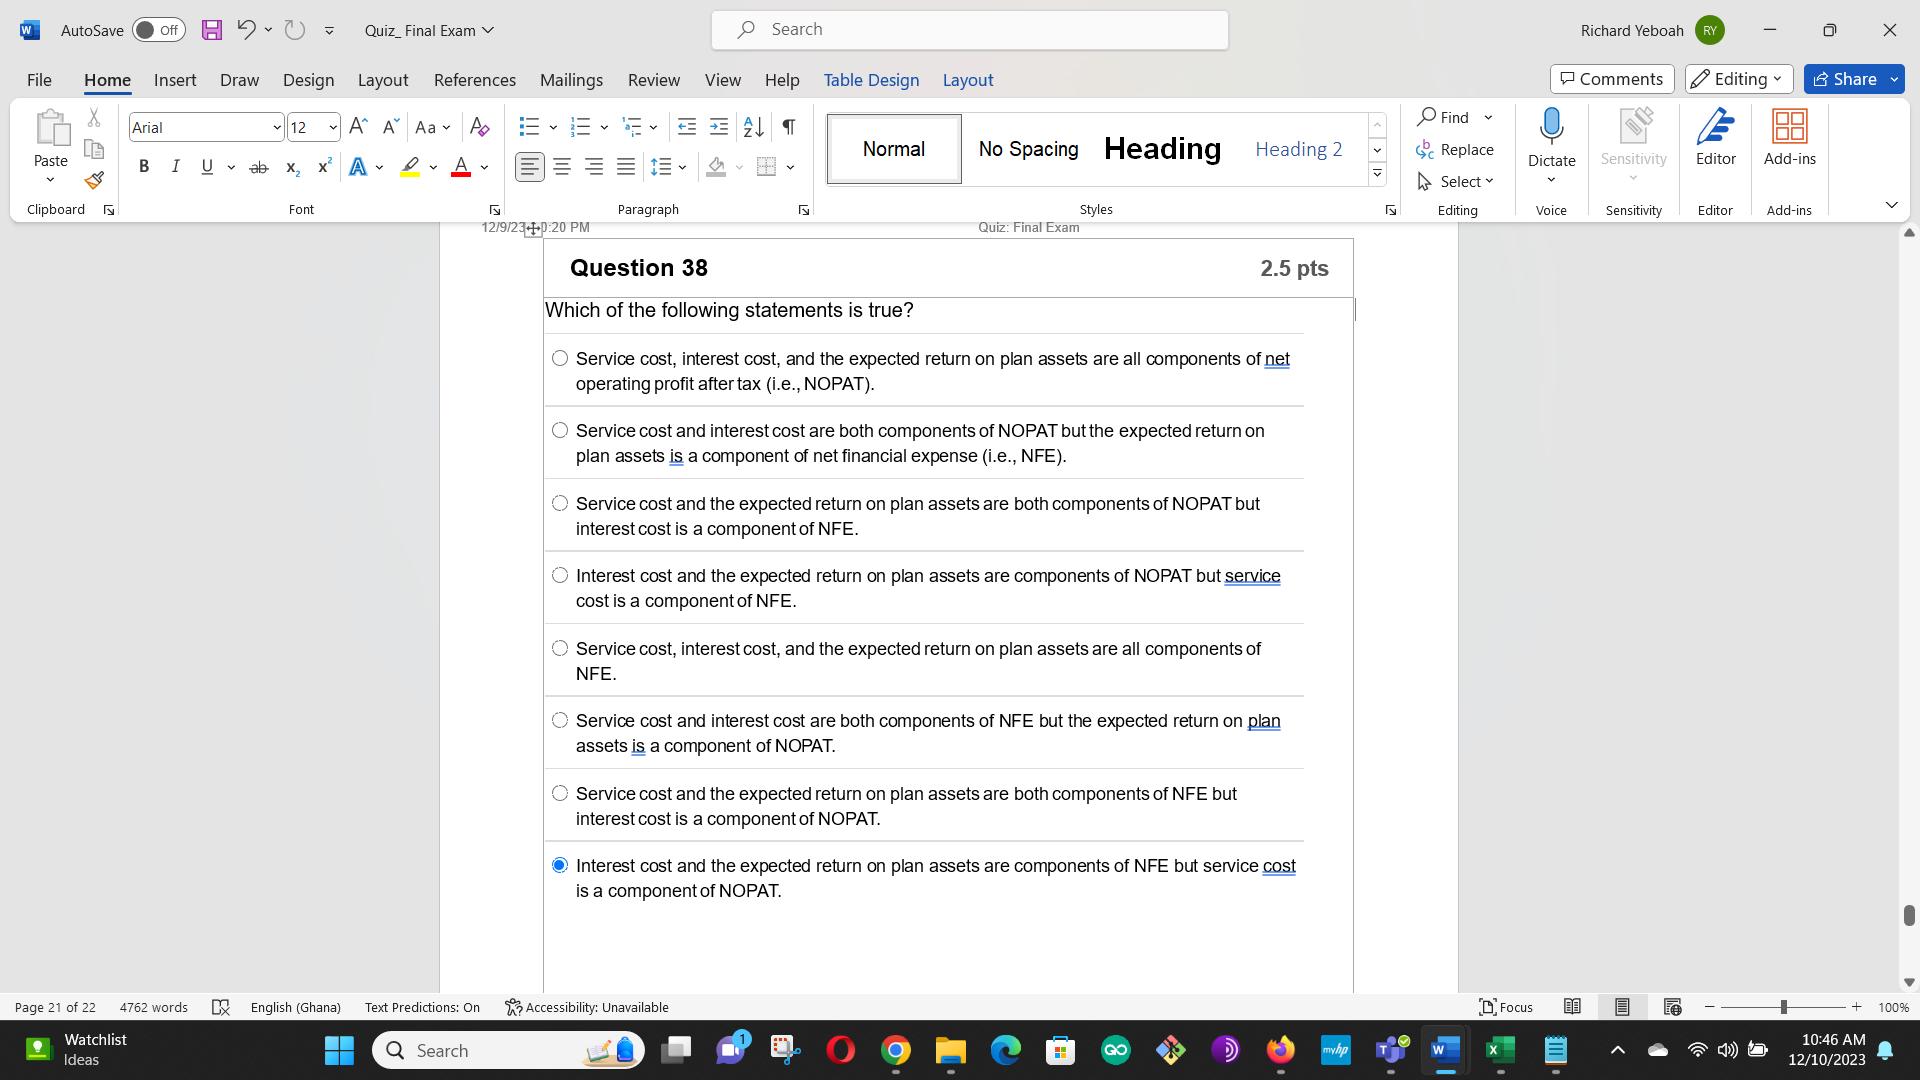The width and height of the screenshot is (1920, 1080).
Task: Center align text
Action: point(562,167)
